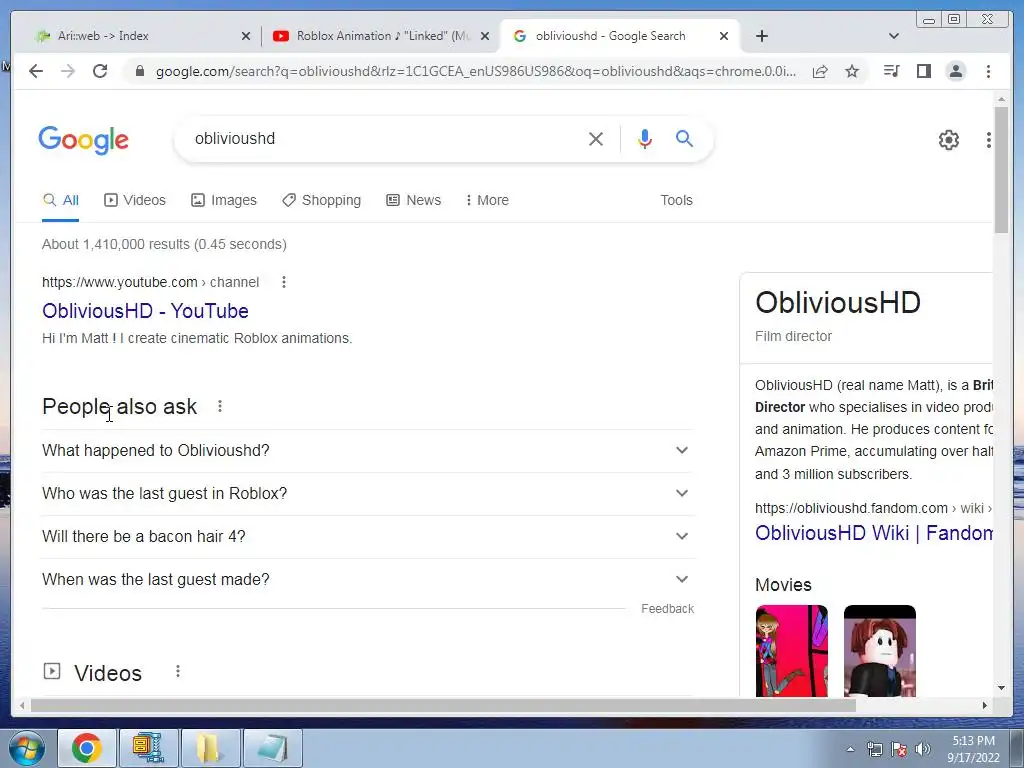Open Google quick settings gear
The image size is (1024, 768).
click(948, 140)
